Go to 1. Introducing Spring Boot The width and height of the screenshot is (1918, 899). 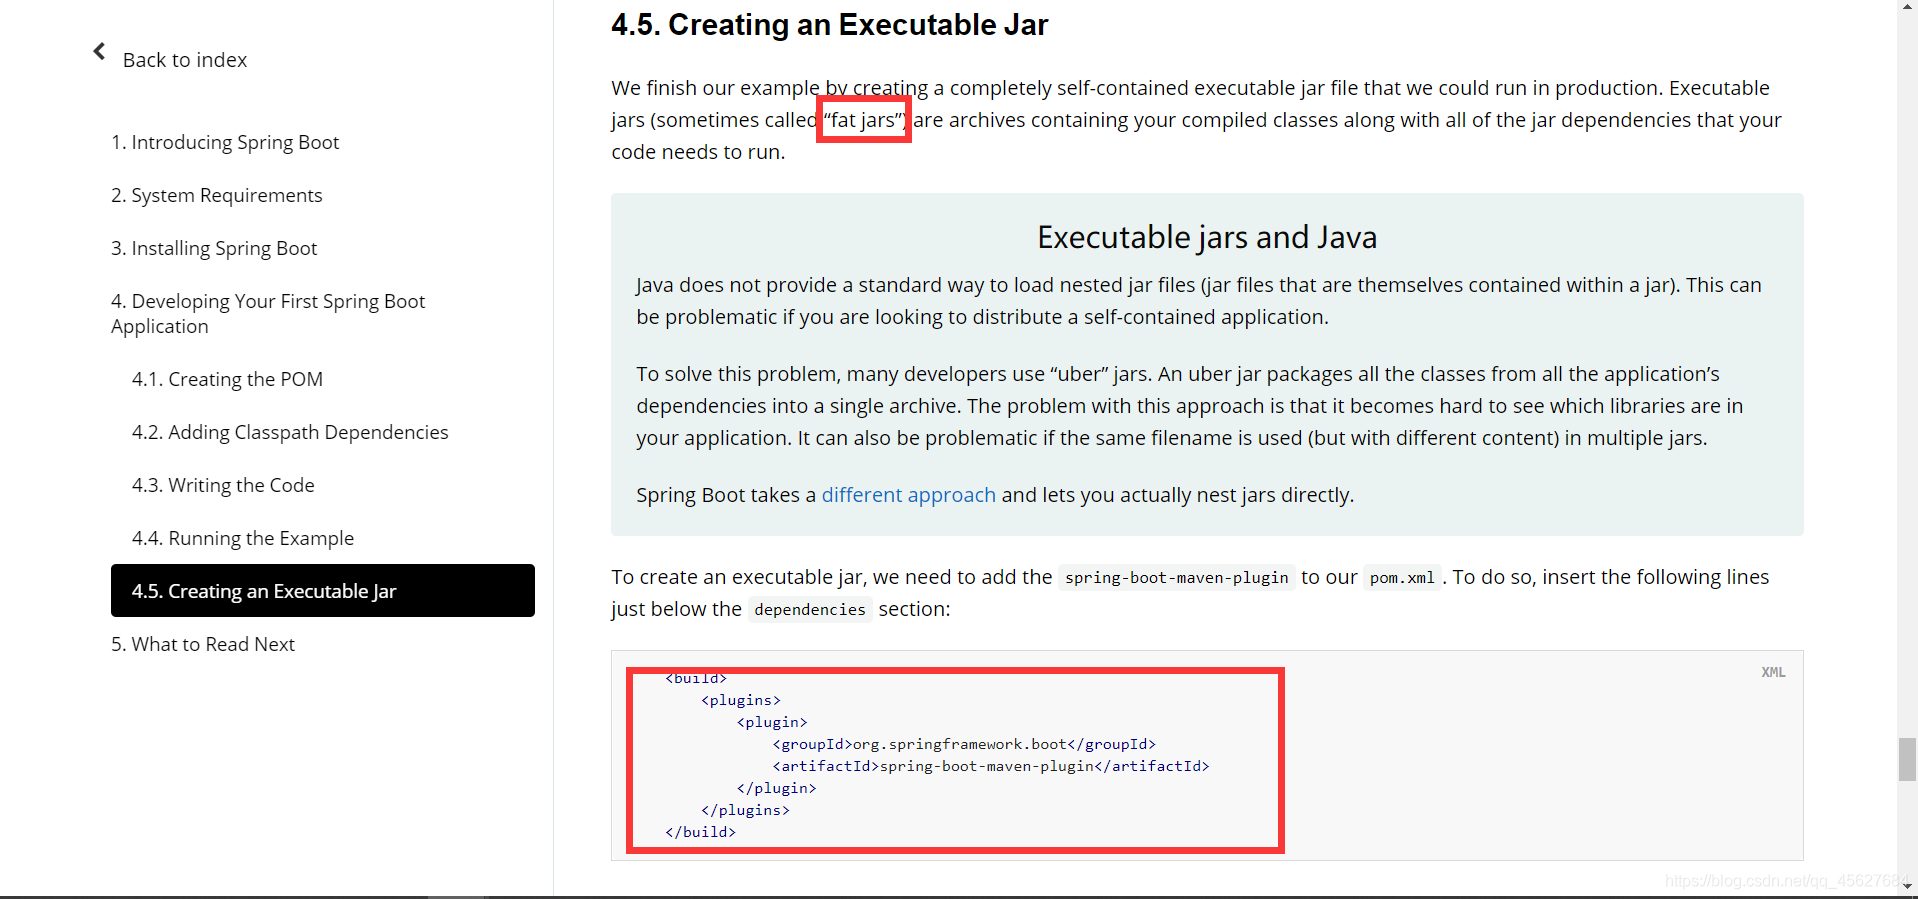tap(225, 142)
